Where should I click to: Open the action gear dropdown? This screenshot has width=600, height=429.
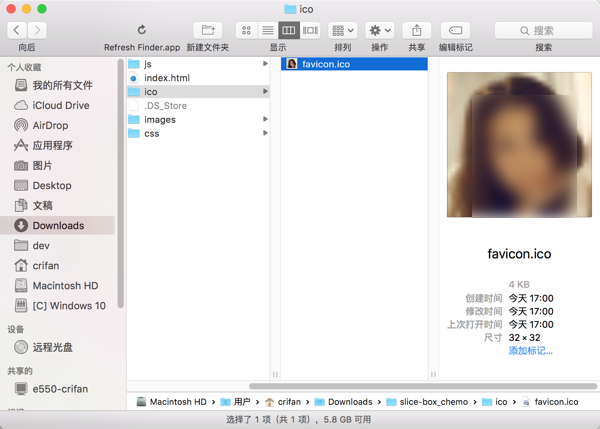pyautogui.click(x=380, y=30)
